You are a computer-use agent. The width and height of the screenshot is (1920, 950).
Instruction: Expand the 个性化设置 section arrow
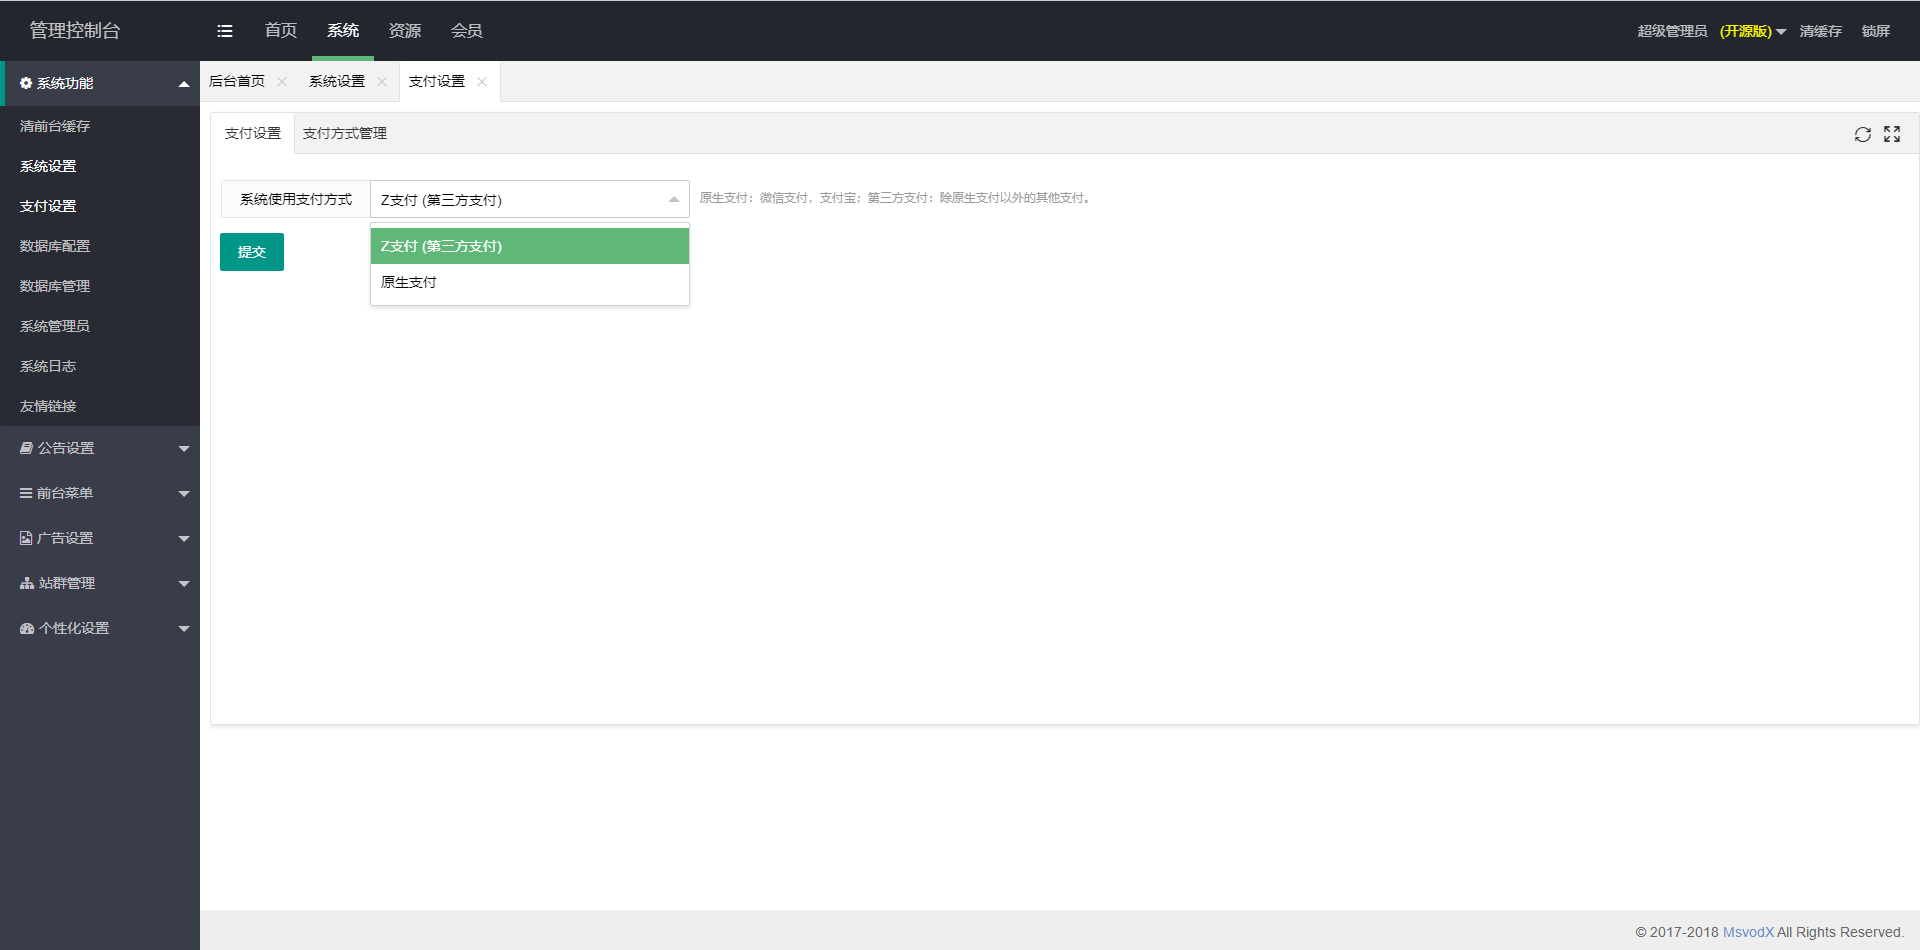184,629
